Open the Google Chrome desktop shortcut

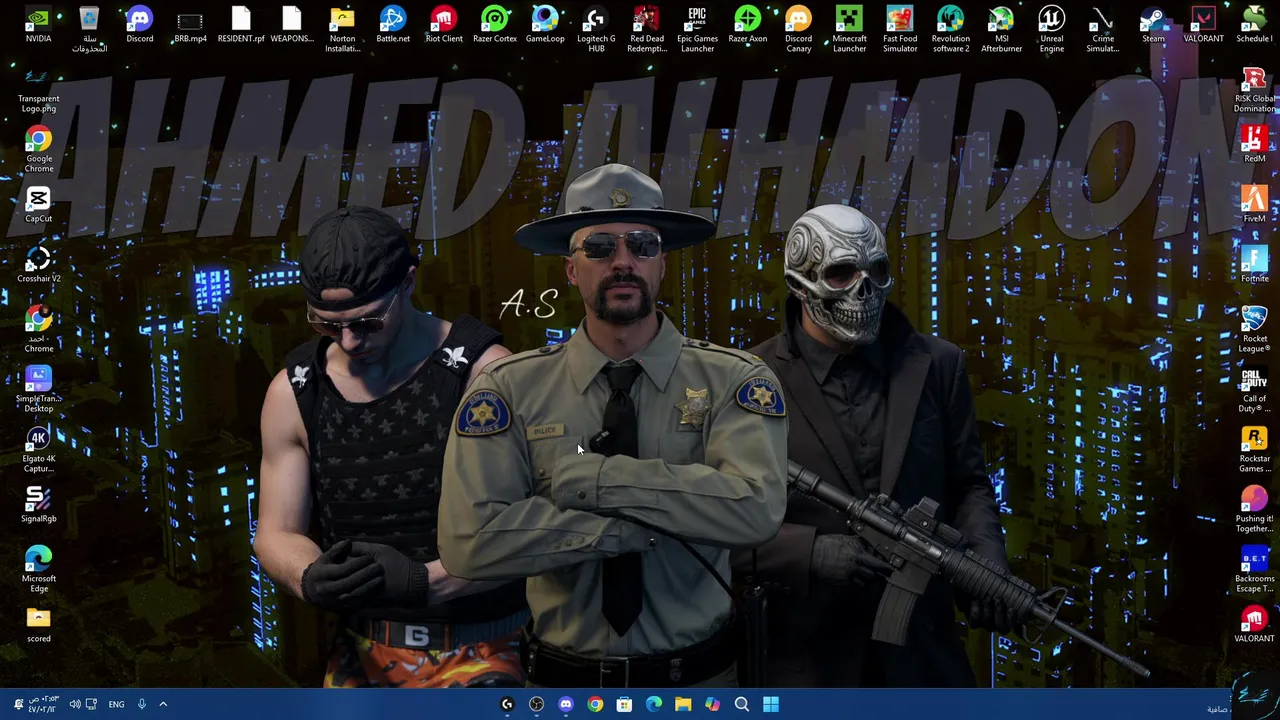[38, 150]
